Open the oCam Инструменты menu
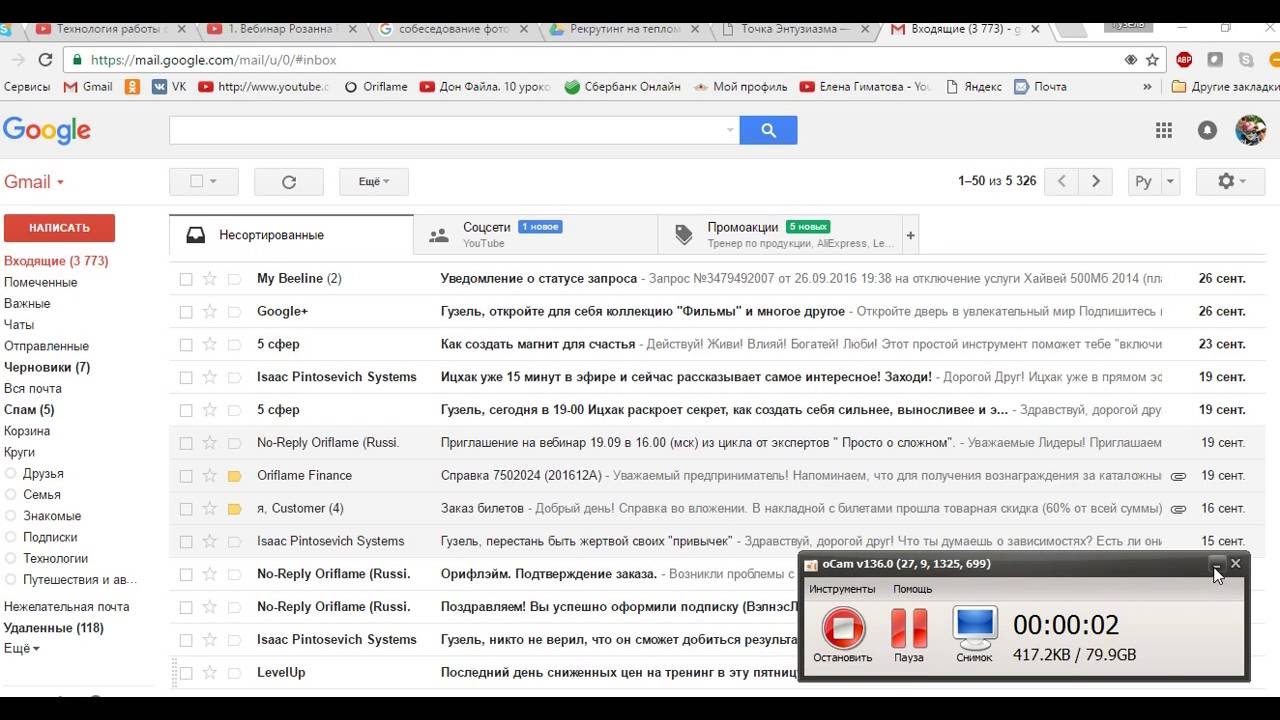The width and height of the screenshot is (1280, 720). (842, 590)
